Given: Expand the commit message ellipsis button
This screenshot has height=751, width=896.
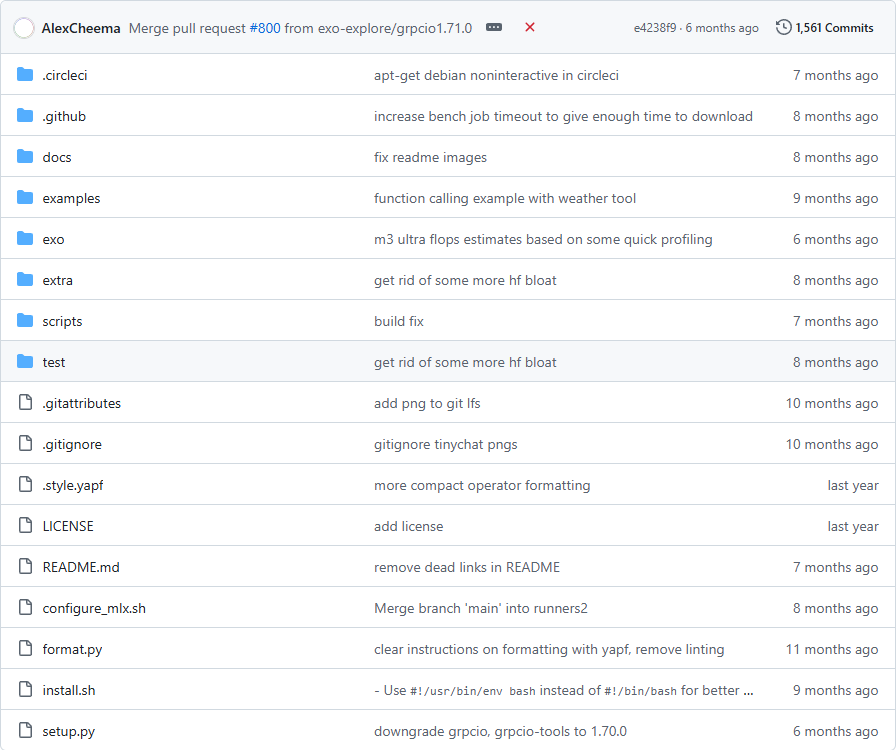Looking at the screenshot, I should coord(494,28).
